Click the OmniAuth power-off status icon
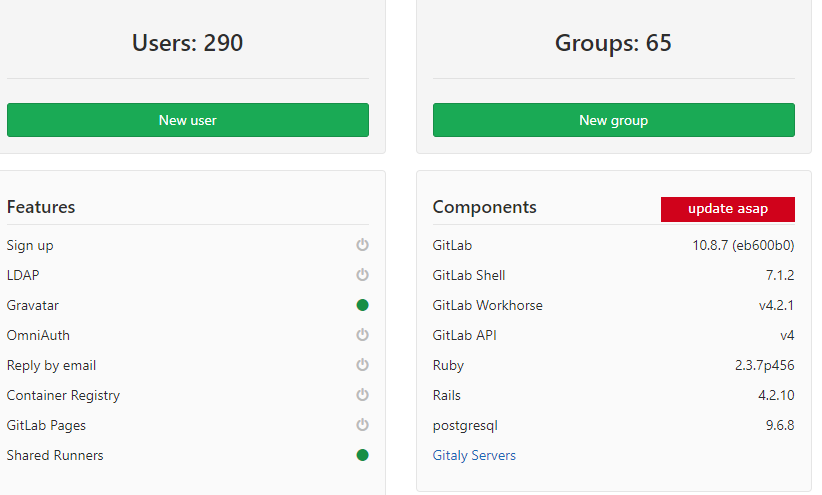Image resolution: width=822 pixels, height=495 pixels. [x=362, y=335]
